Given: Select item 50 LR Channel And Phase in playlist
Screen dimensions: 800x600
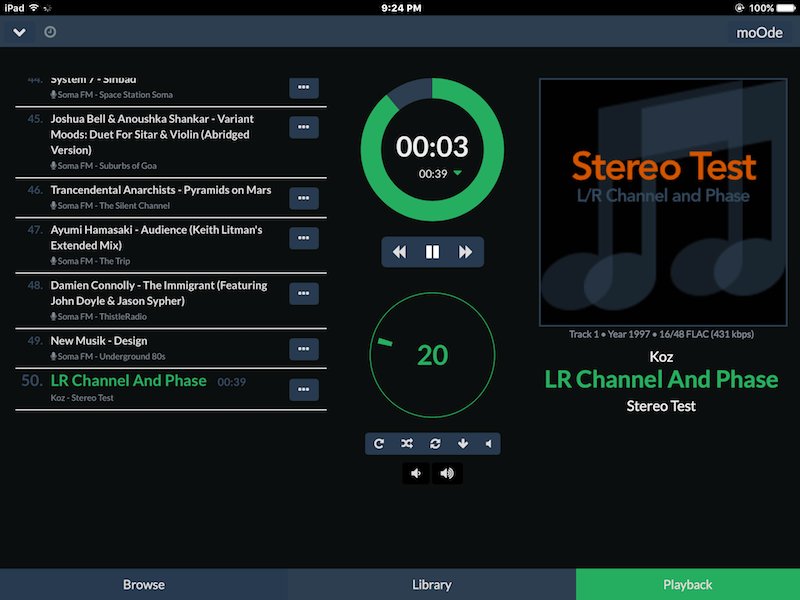Looking at the screenshot, I should point(129,381).
